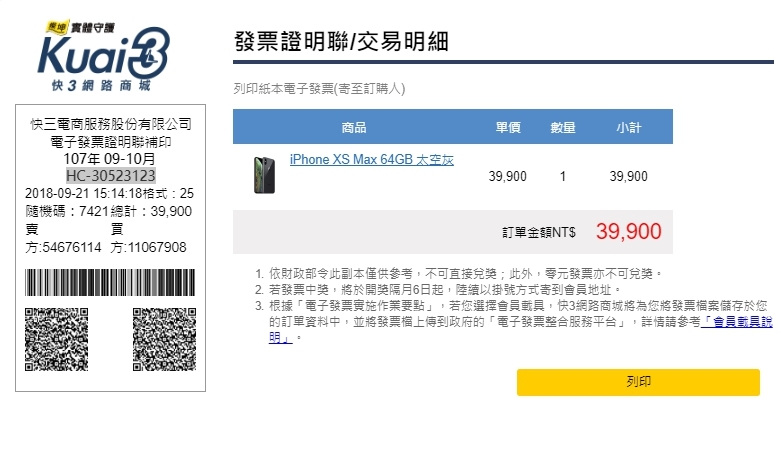Click the iPhone product thumbnail
The image size is (780, 475).
(x=264, y=175)
